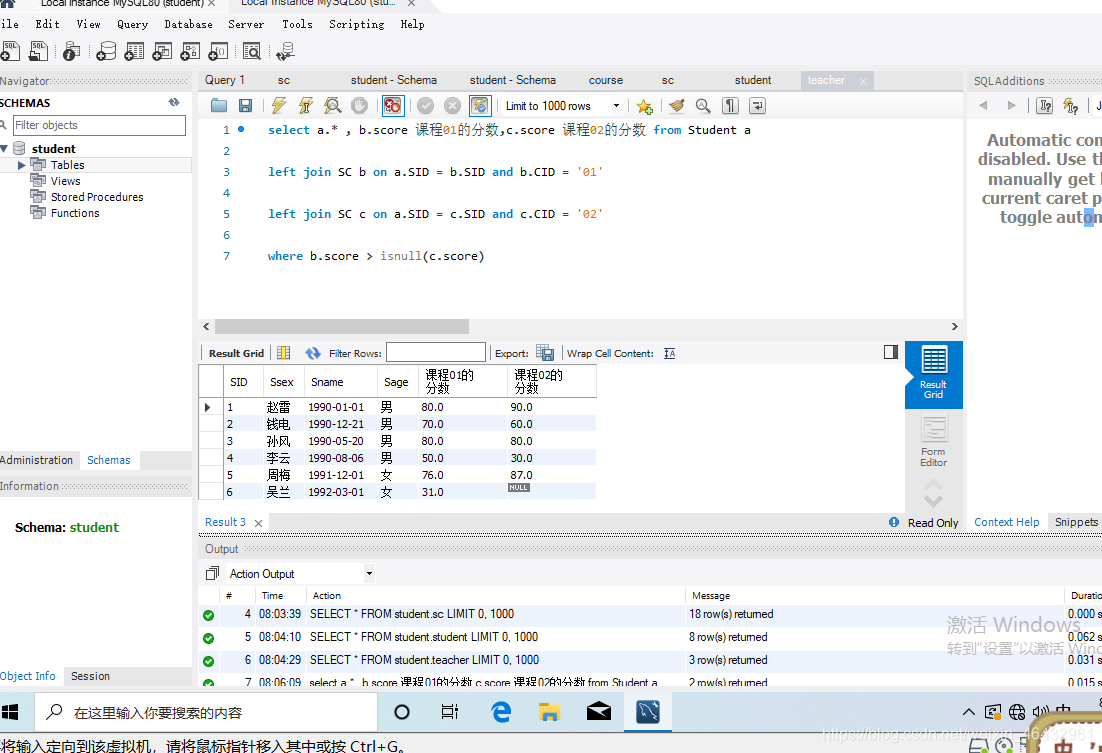Open Object Info tab

pos(28,676)
